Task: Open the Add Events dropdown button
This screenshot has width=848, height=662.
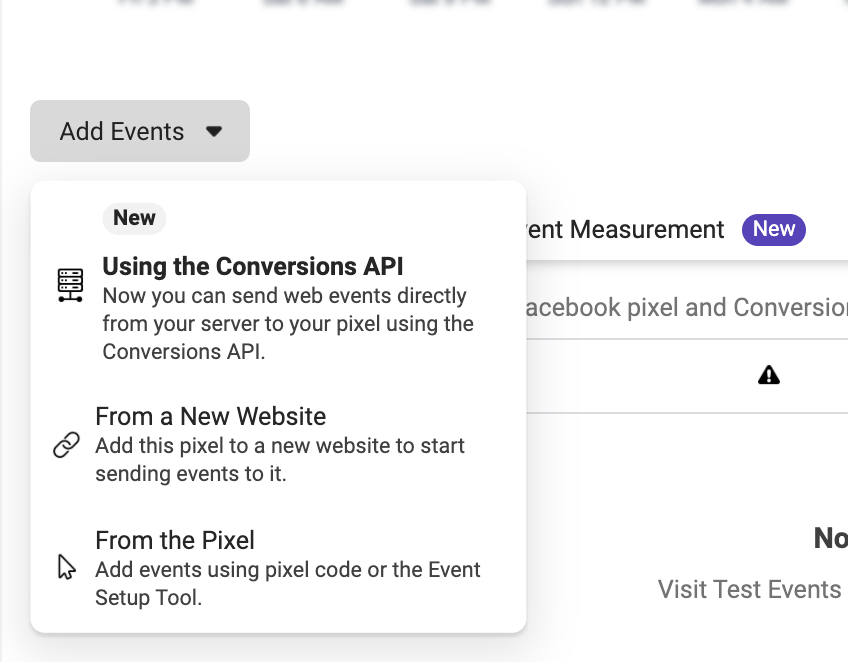Action: (x=140, y=131)
